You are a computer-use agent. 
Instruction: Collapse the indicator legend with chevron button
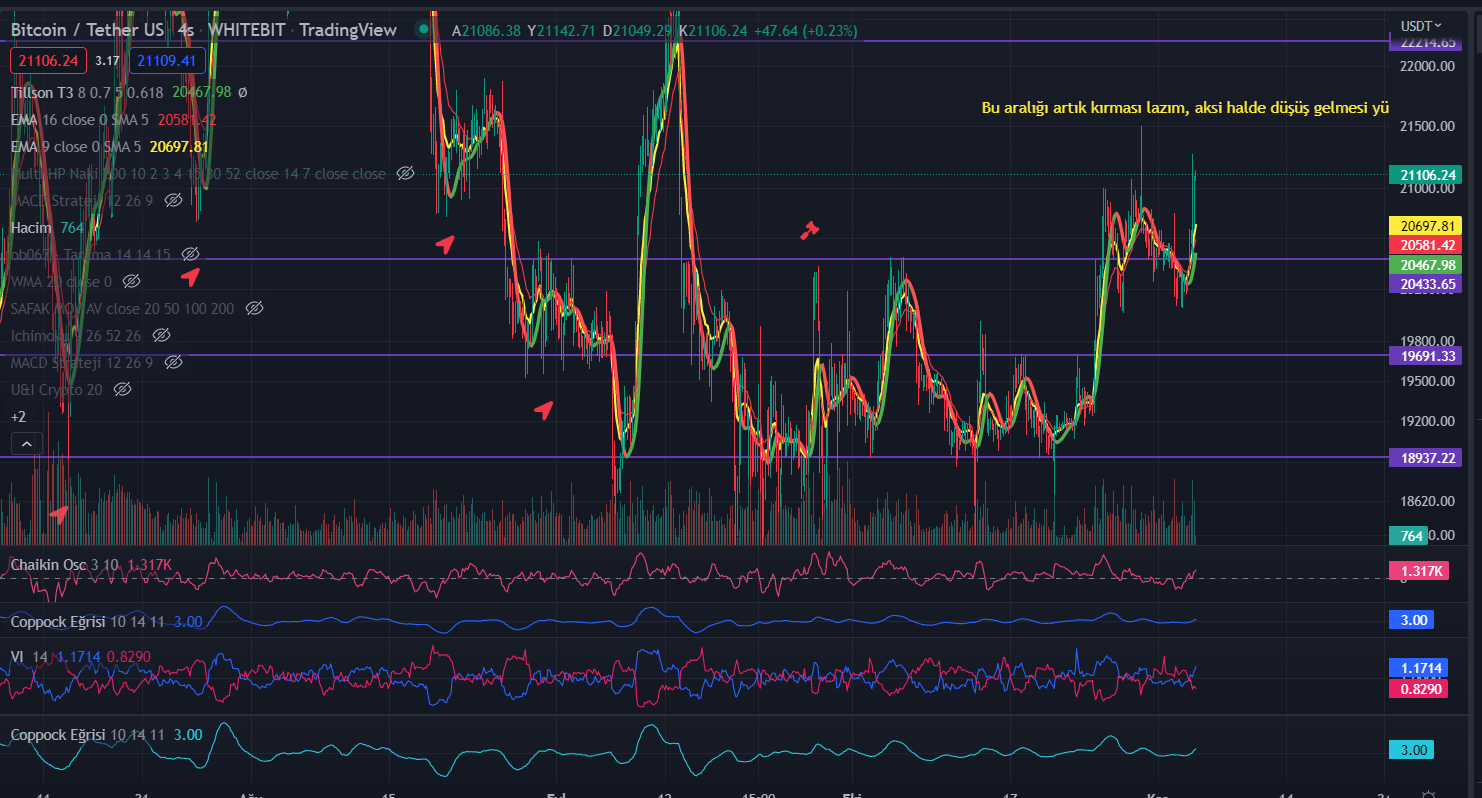click(x=26, y=443)
